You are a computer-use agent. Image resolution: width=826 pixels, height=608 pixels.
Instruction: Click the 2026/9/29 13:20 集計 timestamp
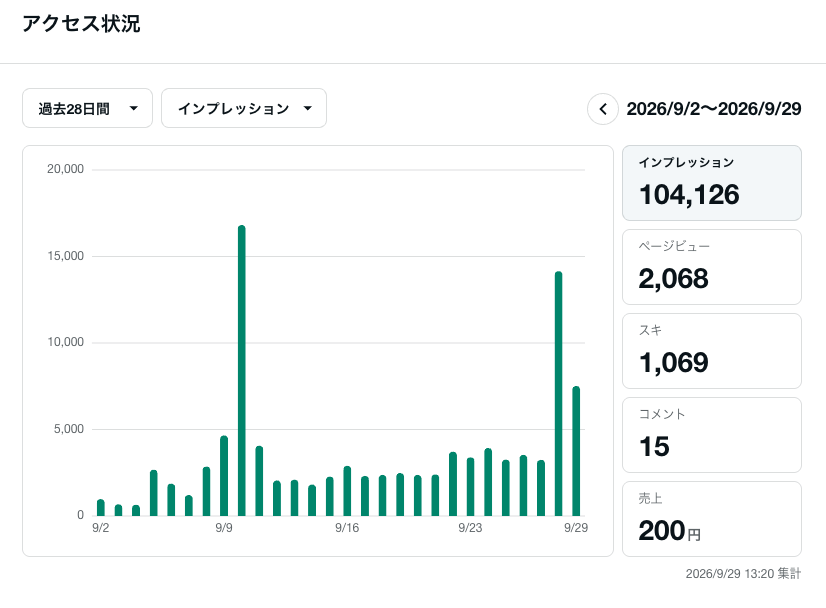coord(743,573)
